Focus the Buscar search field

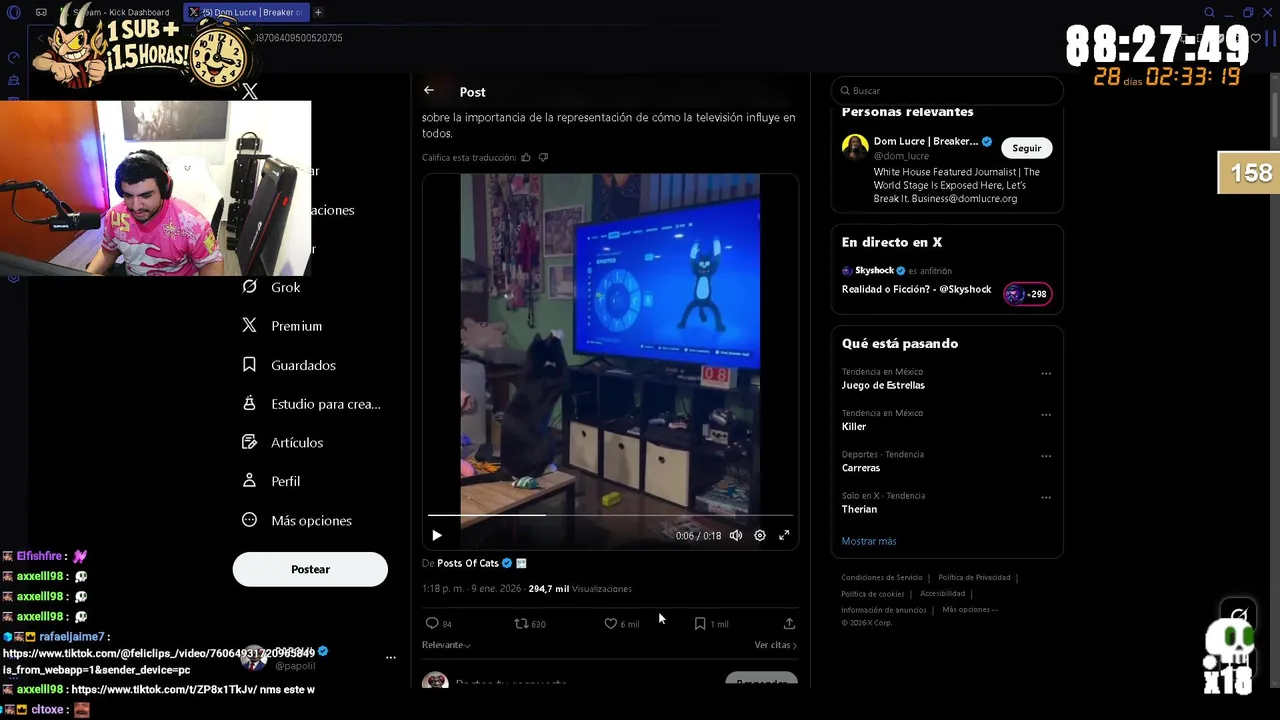point(947,91)
